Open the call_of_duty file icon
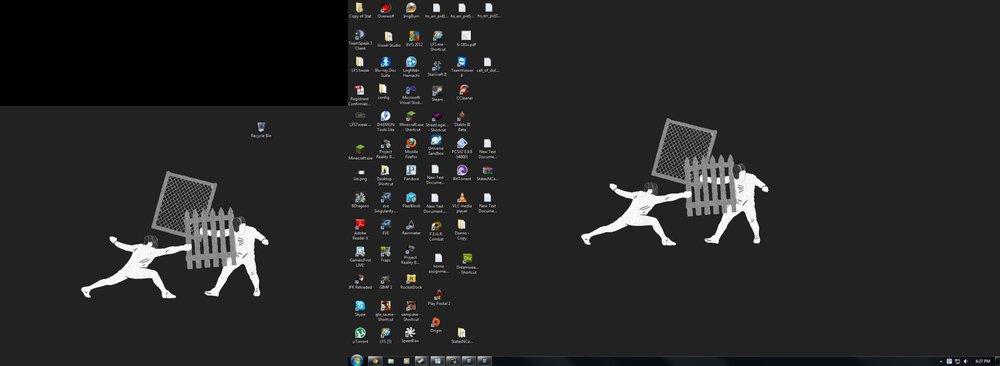 click(x=487, y=65)
